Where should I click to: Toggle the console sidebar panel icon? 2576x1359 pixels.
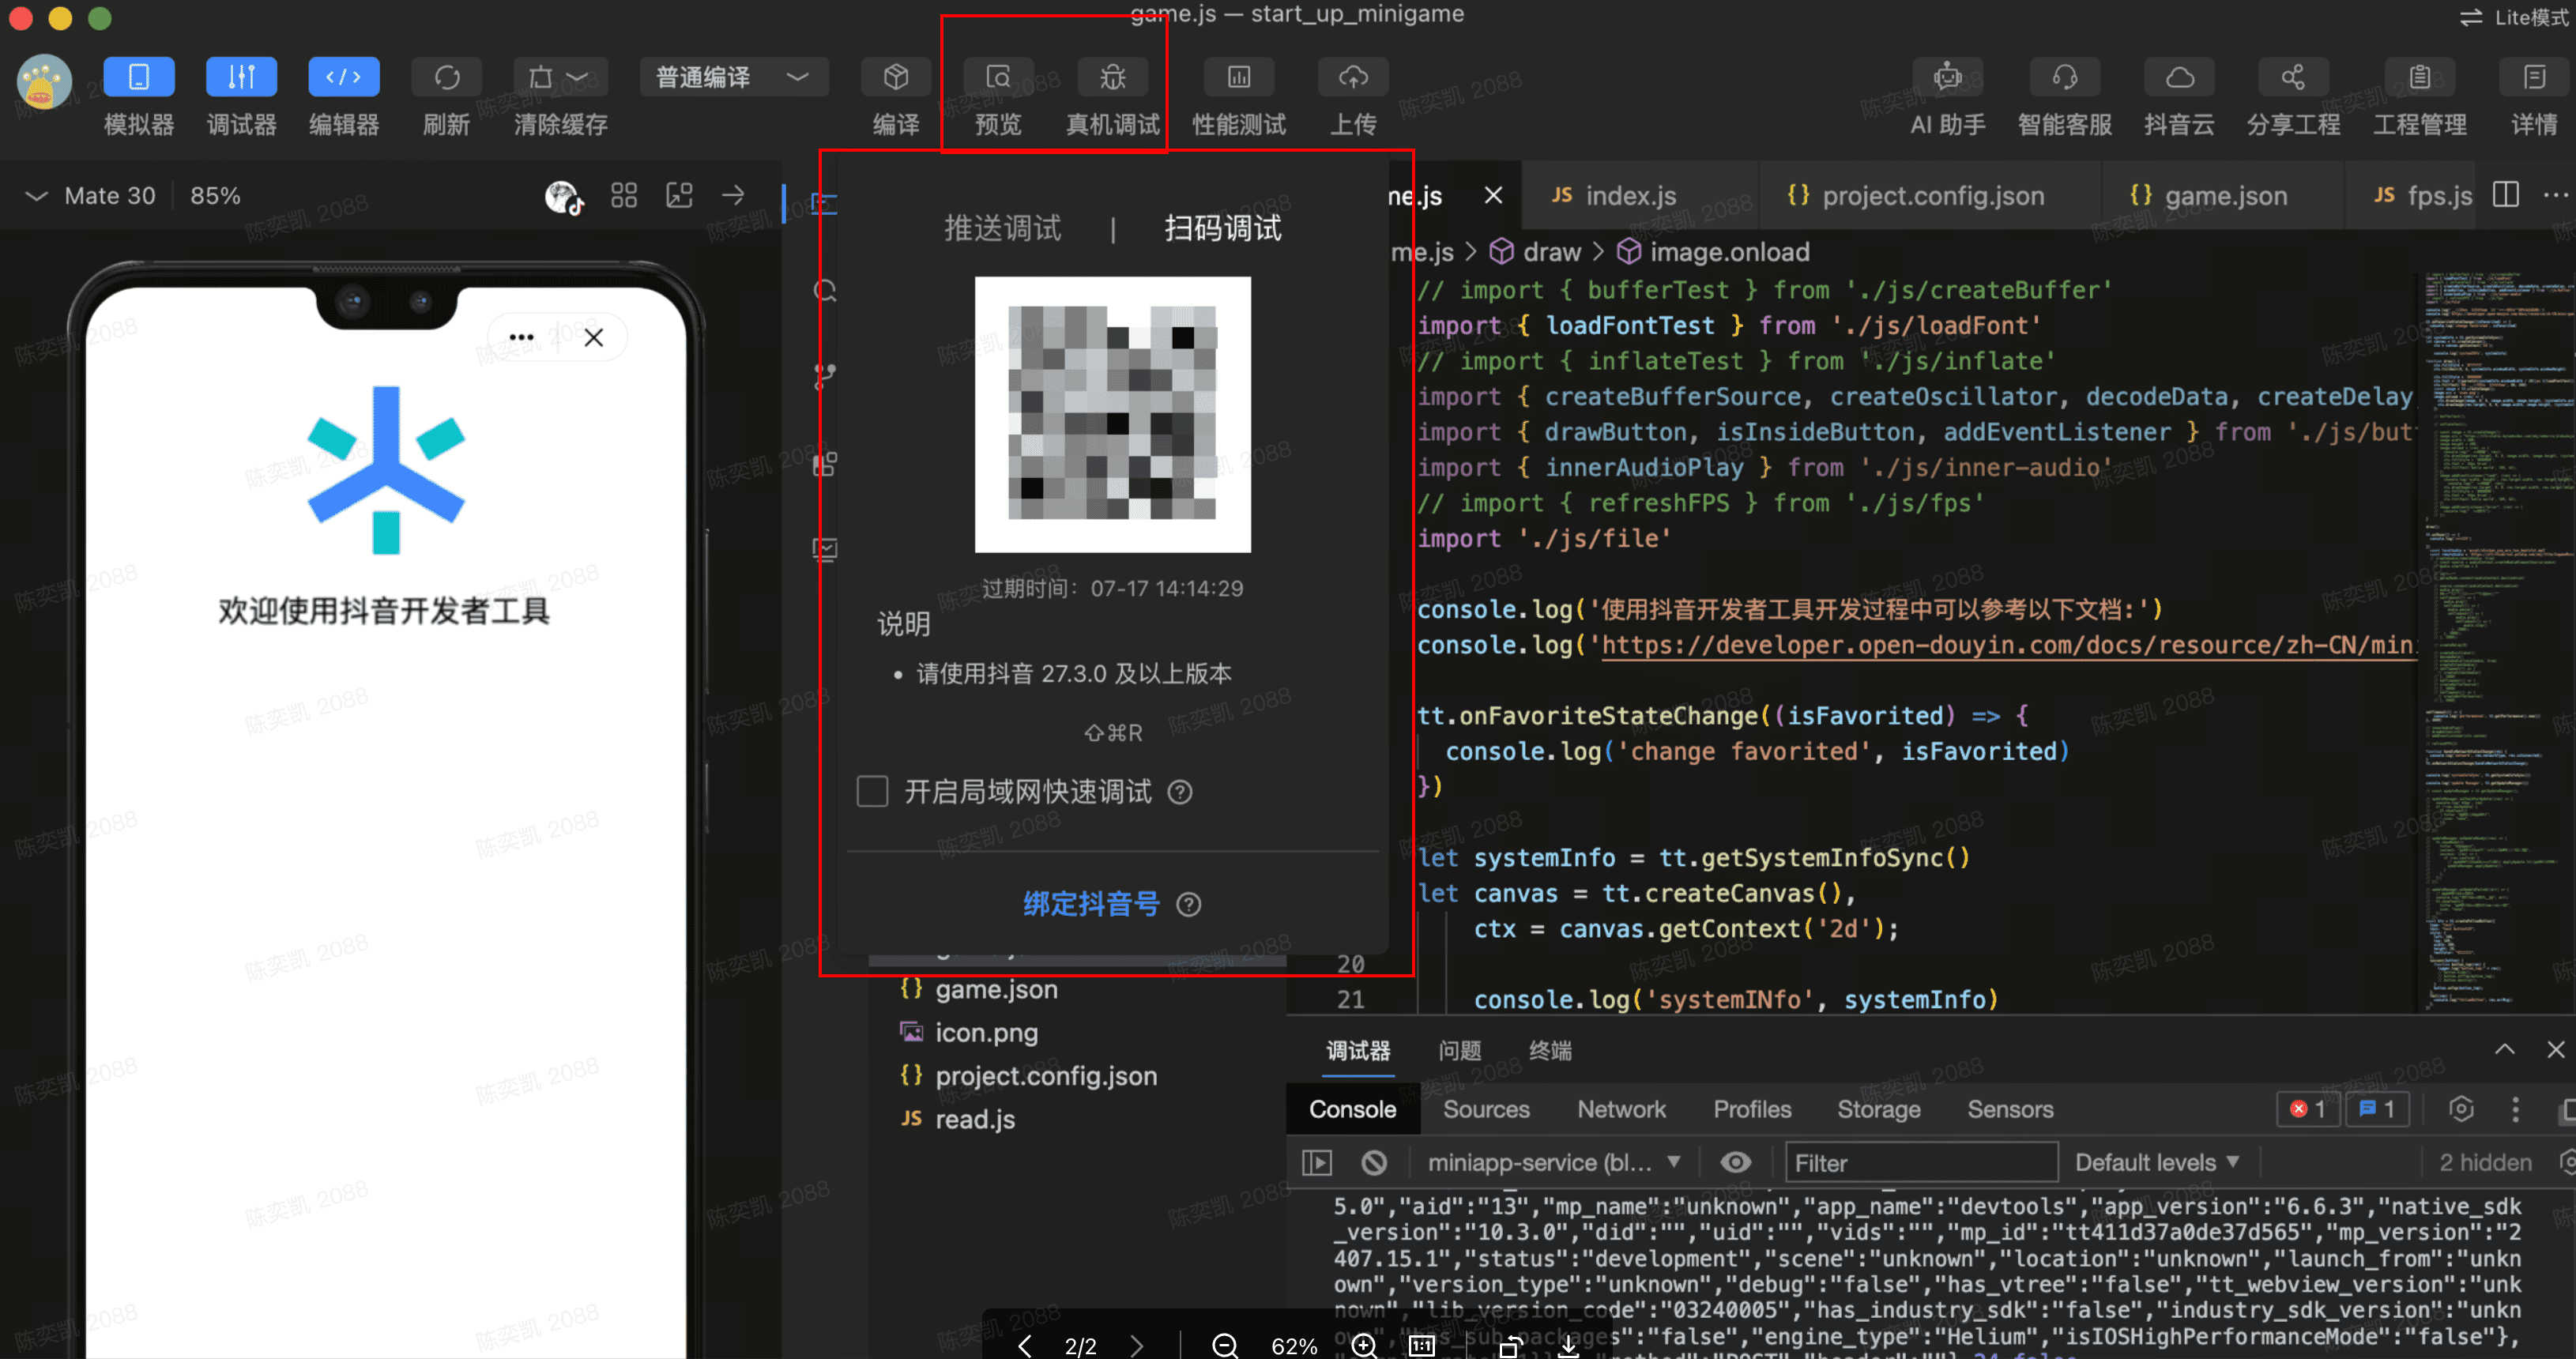click(1316, 1162)
